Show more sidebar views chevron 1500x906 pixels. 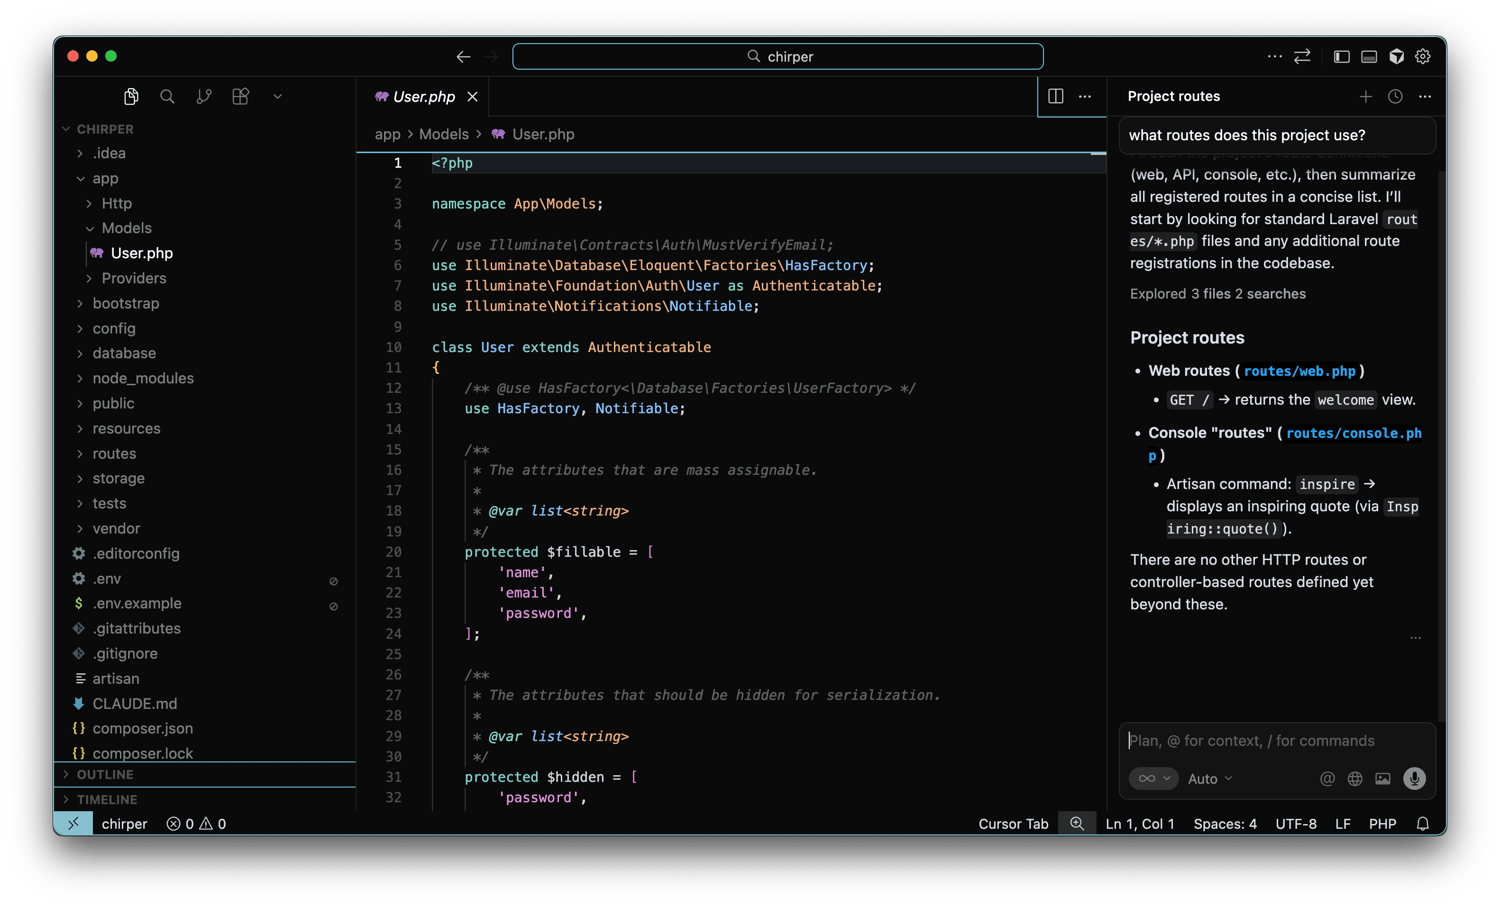point(277,97)
